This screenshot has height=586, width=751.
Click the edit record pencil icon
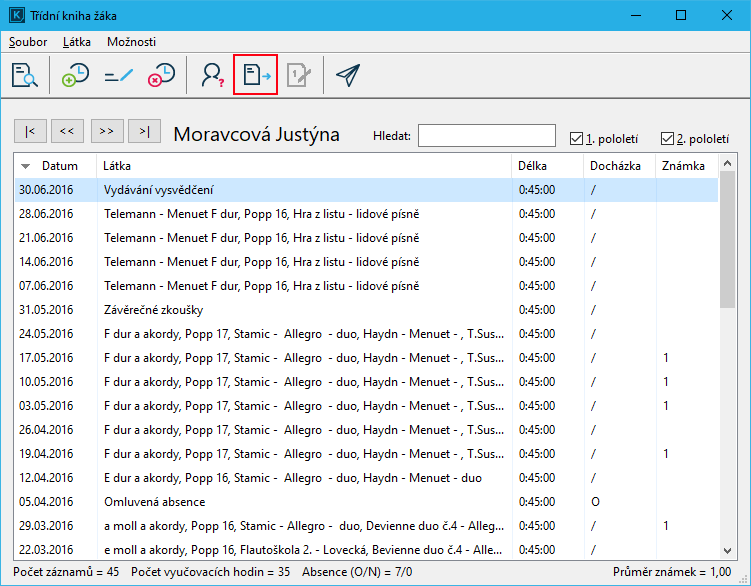pyautogui.click(x=119, y=76)
